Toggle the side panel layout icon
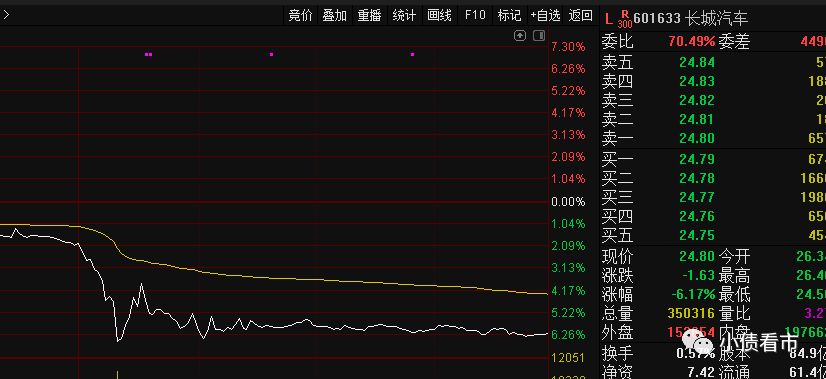This screenshot has height=379, width=826. pos(539,36)
